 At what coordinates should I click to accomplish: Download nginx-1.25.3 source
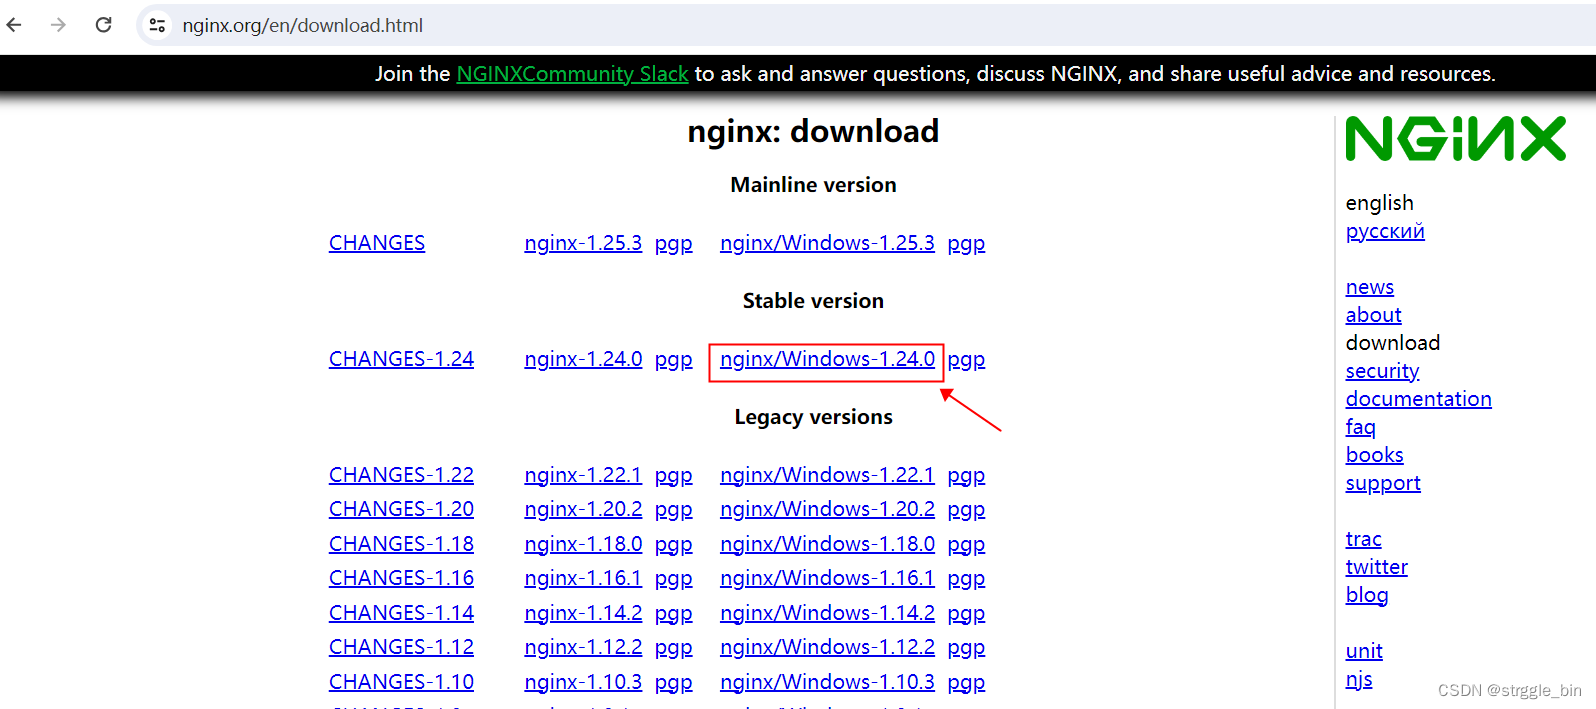click(x=583, y=243)
